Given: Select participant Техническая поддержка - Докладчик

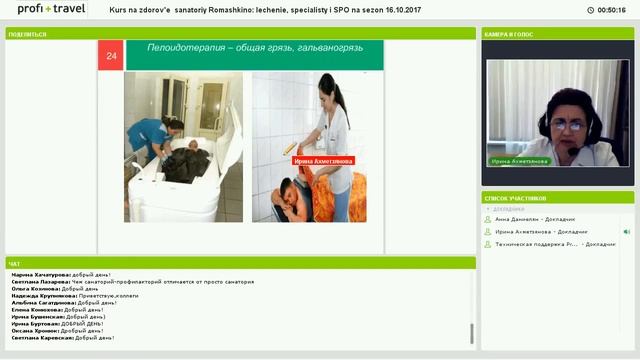Looking at the screenshot, I should click(x=555, y=244).
